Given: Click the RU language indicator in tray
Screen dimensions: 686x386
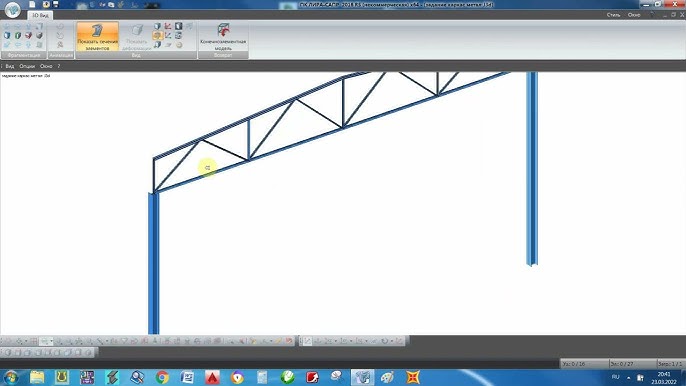Looking at the screenshot, I should (616, 377).
